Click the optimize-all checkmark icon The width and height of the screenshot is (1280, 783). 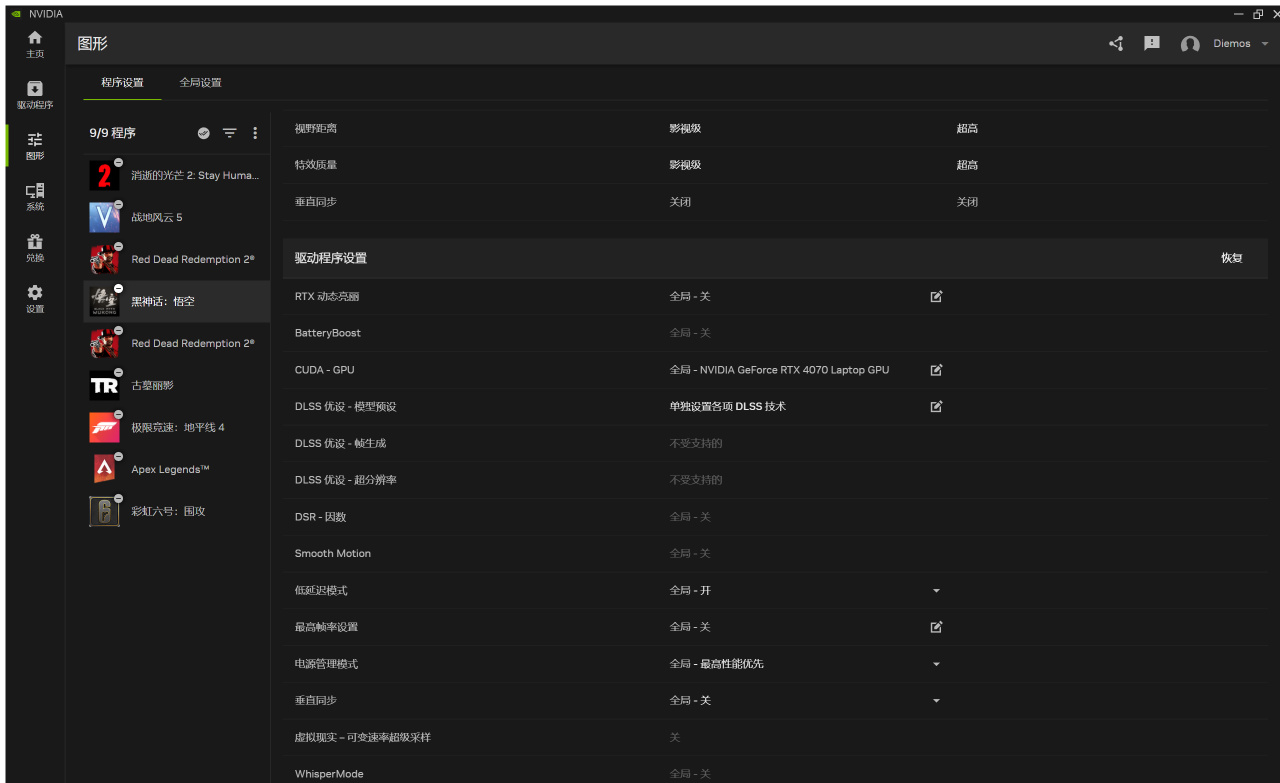(204, 133)
